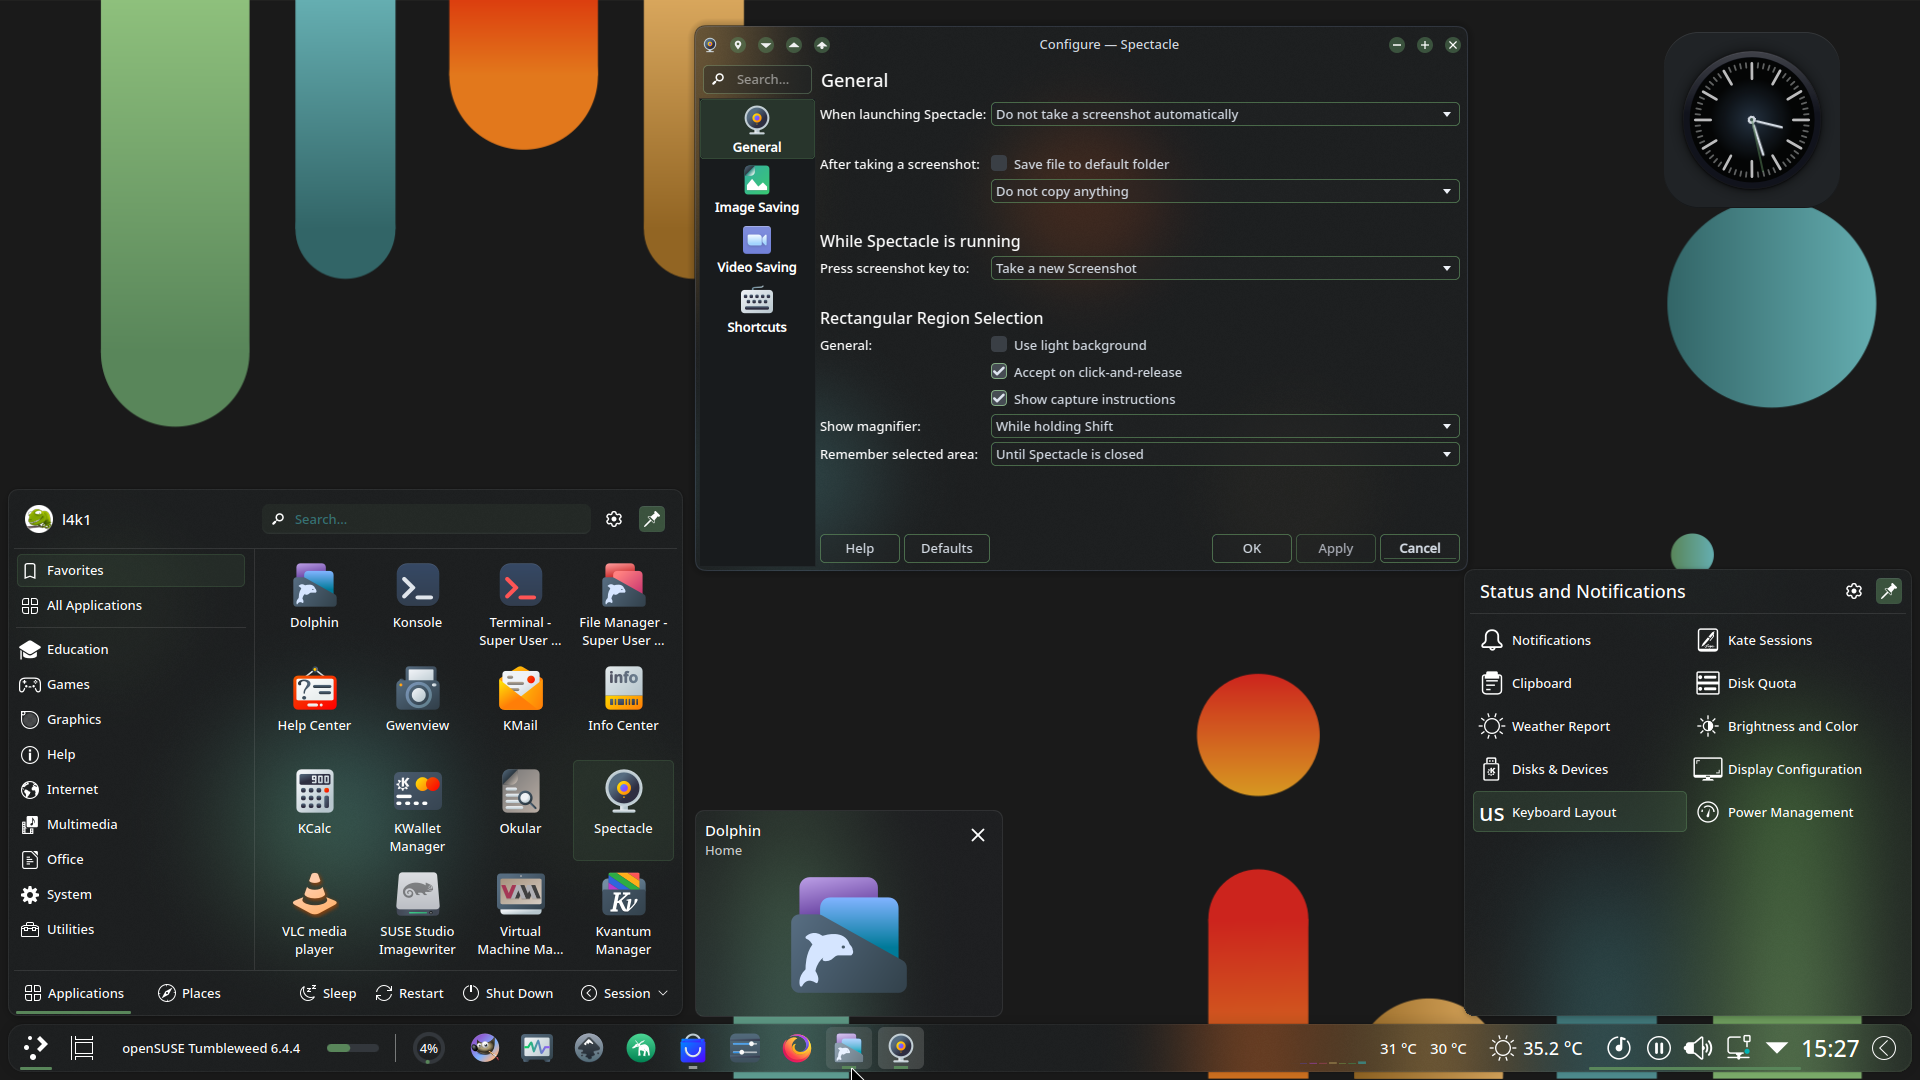Open the Shortcuts settings page
Viewport: 1920px width, 1080px height.
(757, 310)
